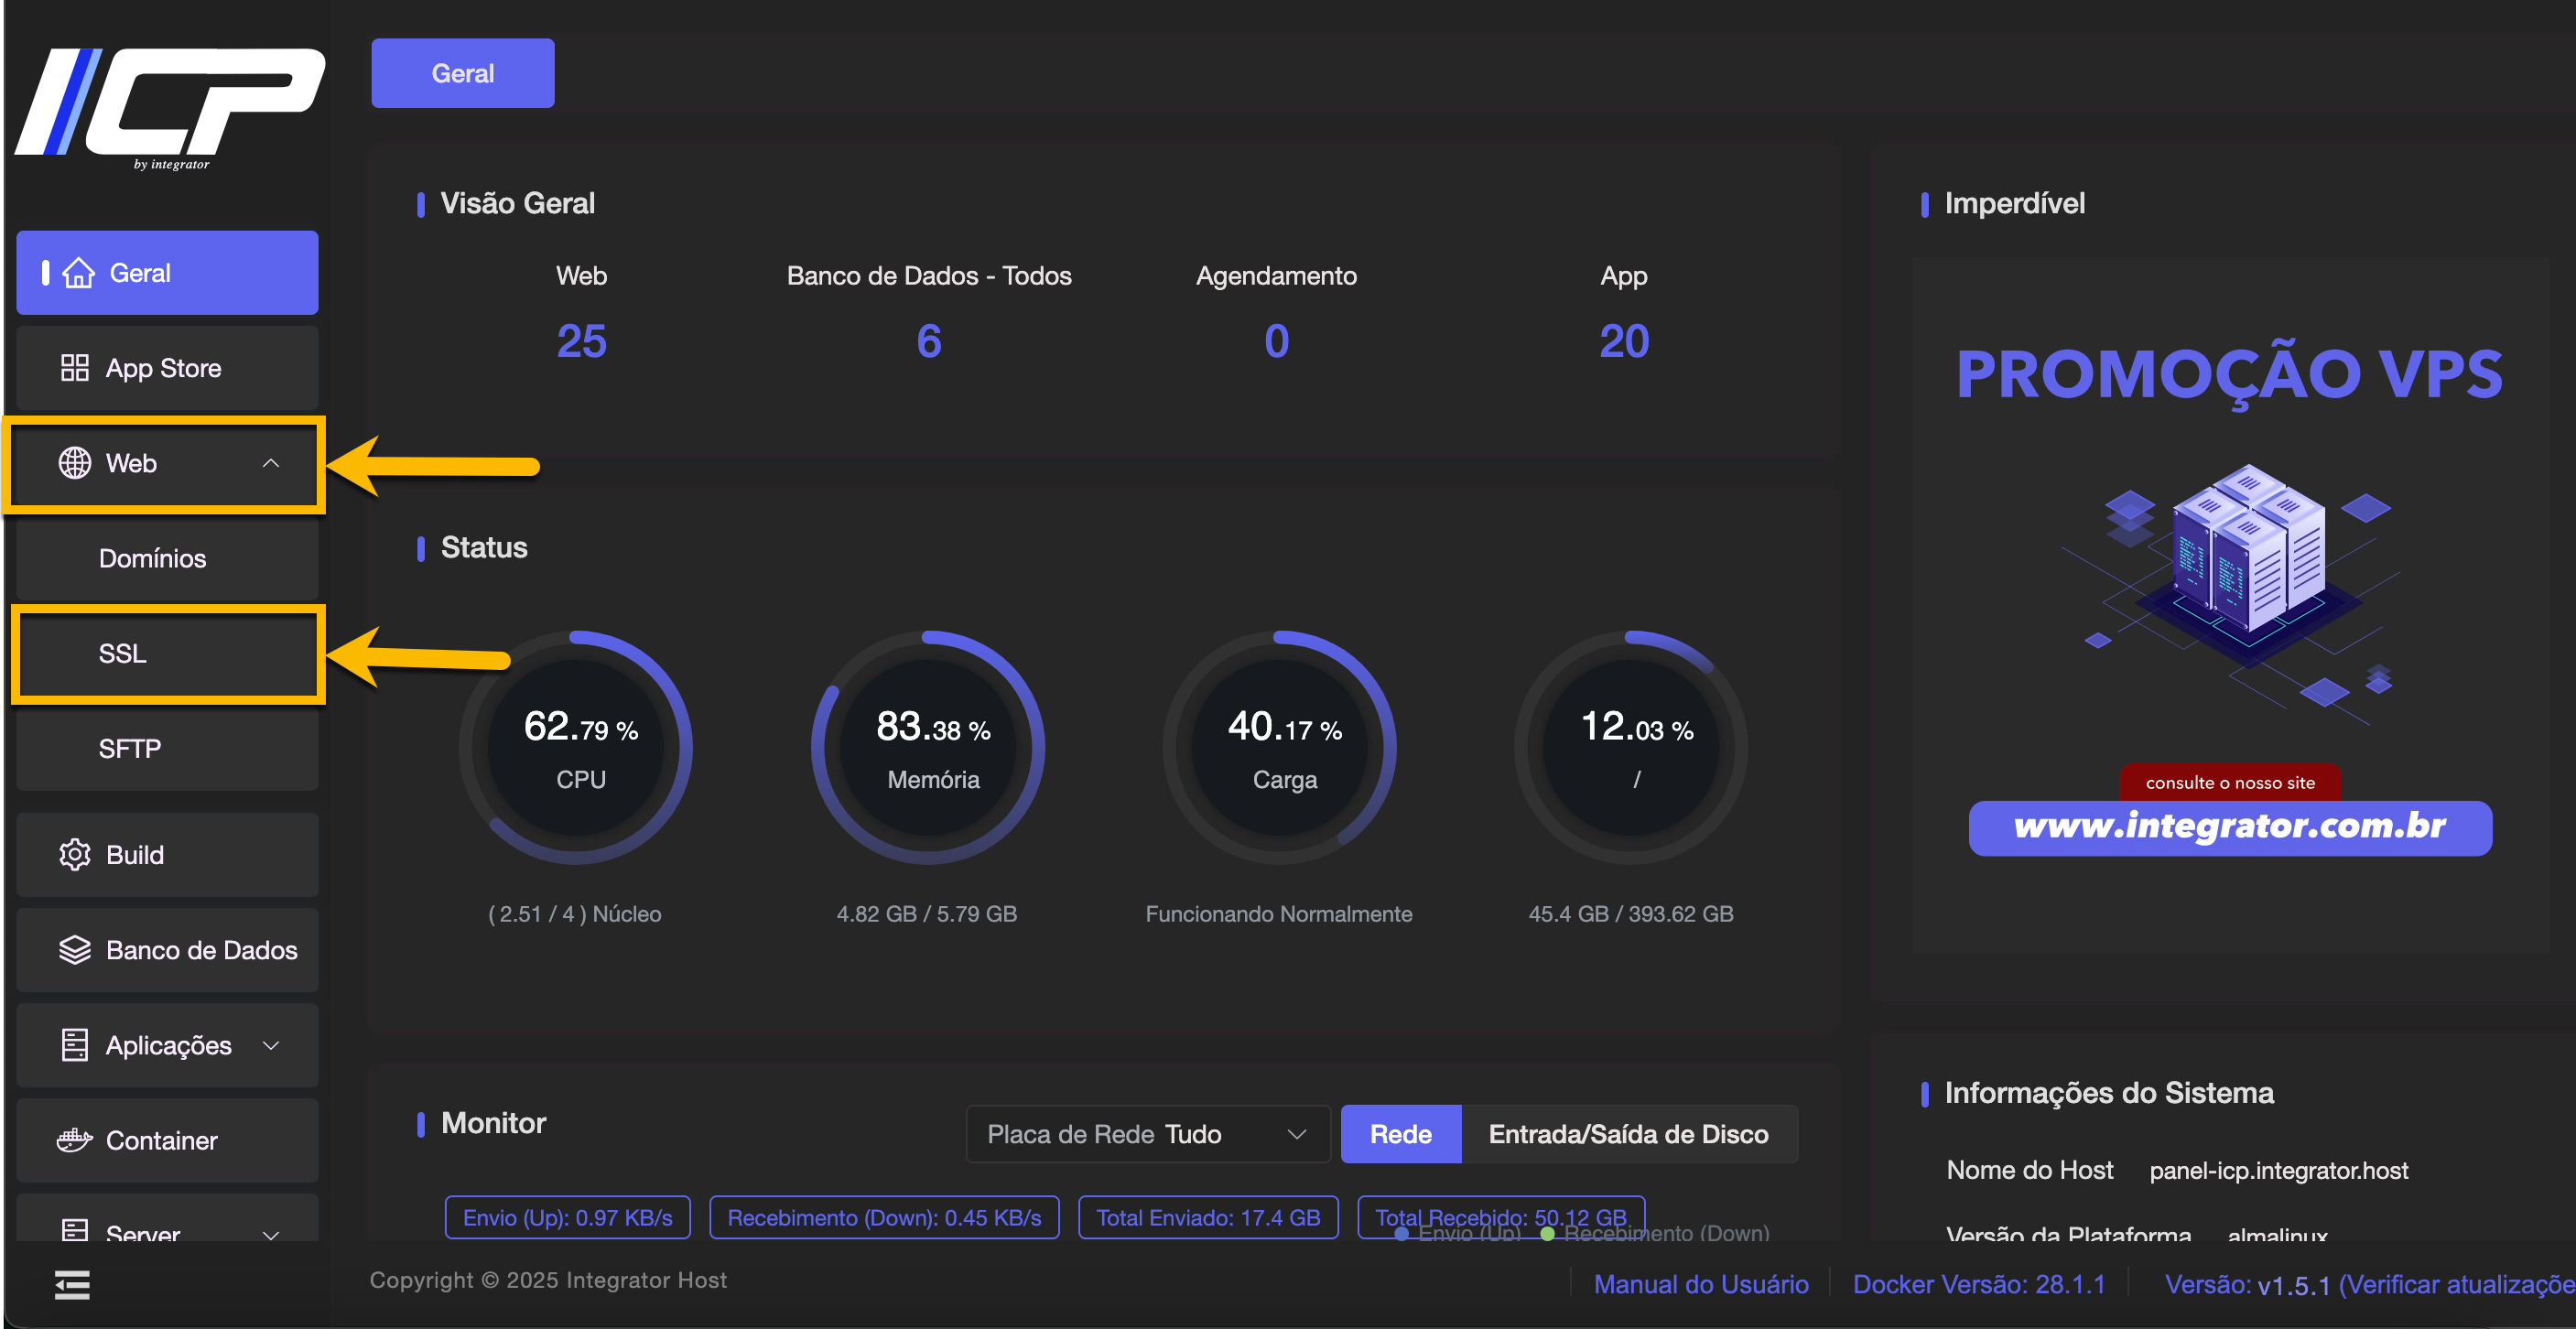The width and height of the screenshot is (2576, 1329).
Task: Click the Web globe icon
Action: (74, 463)
